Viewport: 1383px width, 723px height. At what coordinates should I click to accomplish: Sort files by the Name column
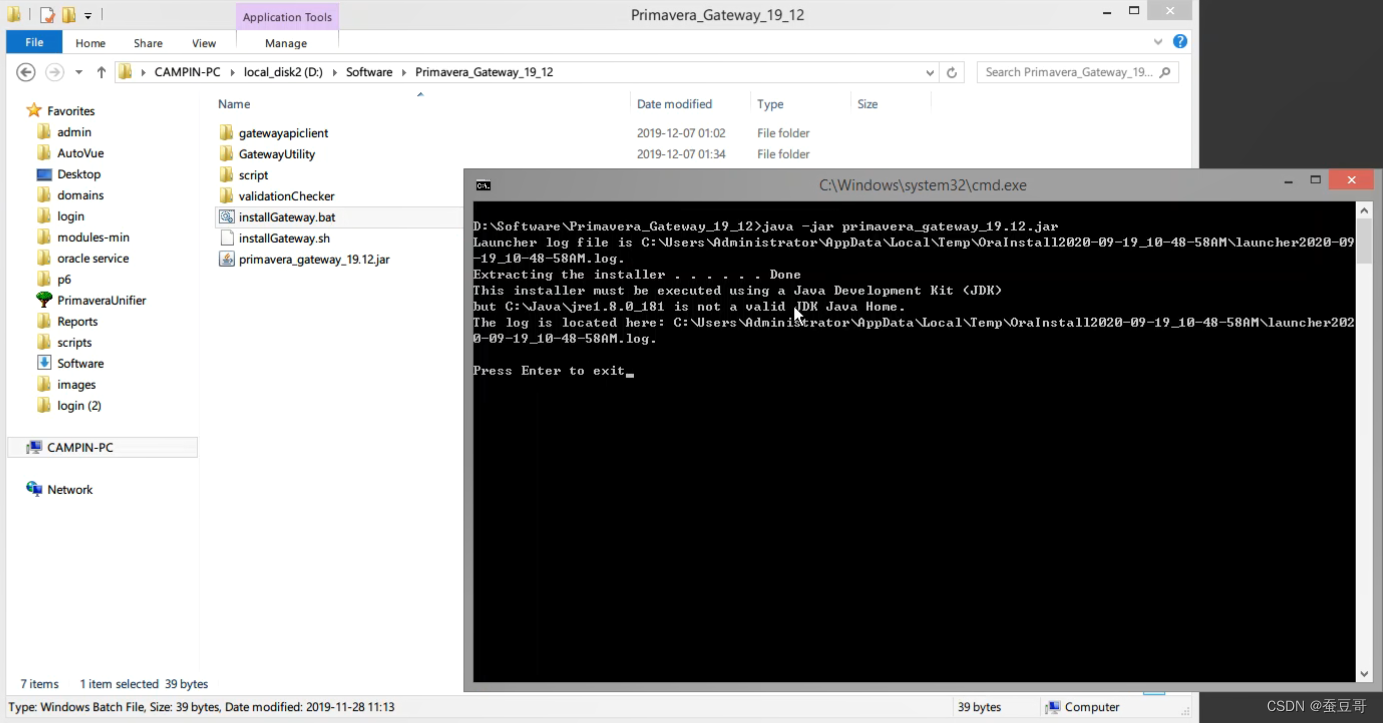click(x=234, y=104)
